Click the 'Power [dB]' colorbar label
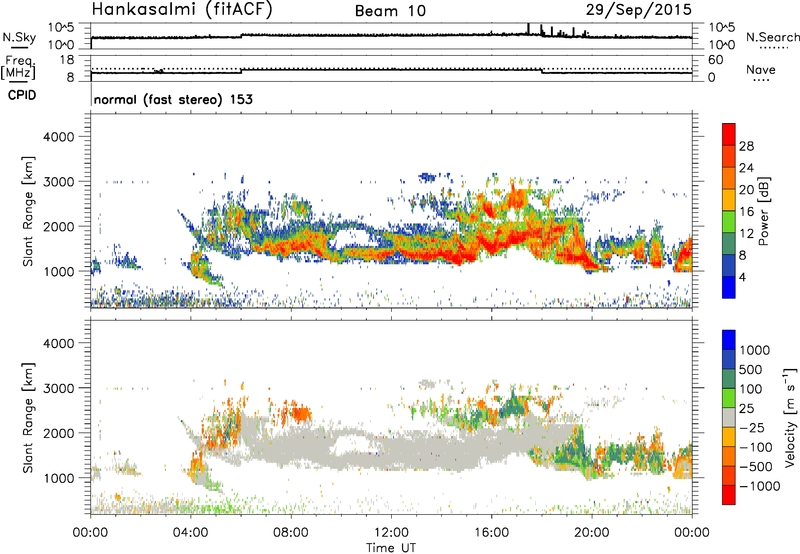 pos(764,211)
